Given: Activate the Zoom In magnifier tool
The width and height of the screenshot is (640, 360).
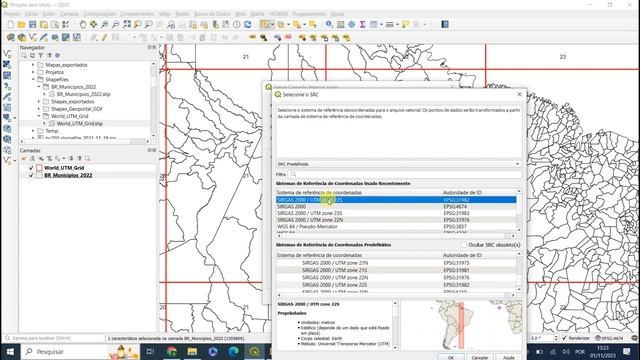Looking at the screenshot, I should [x=105, y=24].
